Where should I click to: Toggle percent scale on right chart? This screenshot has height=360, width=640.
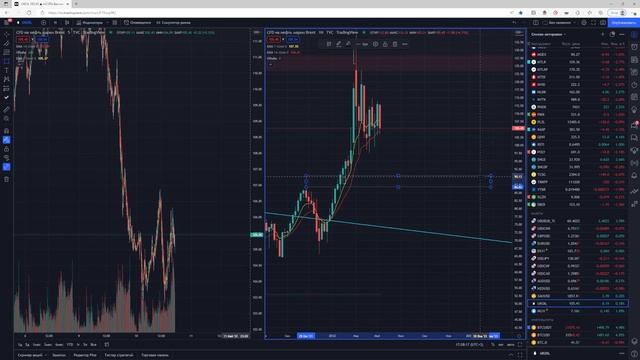pos(493,345)
